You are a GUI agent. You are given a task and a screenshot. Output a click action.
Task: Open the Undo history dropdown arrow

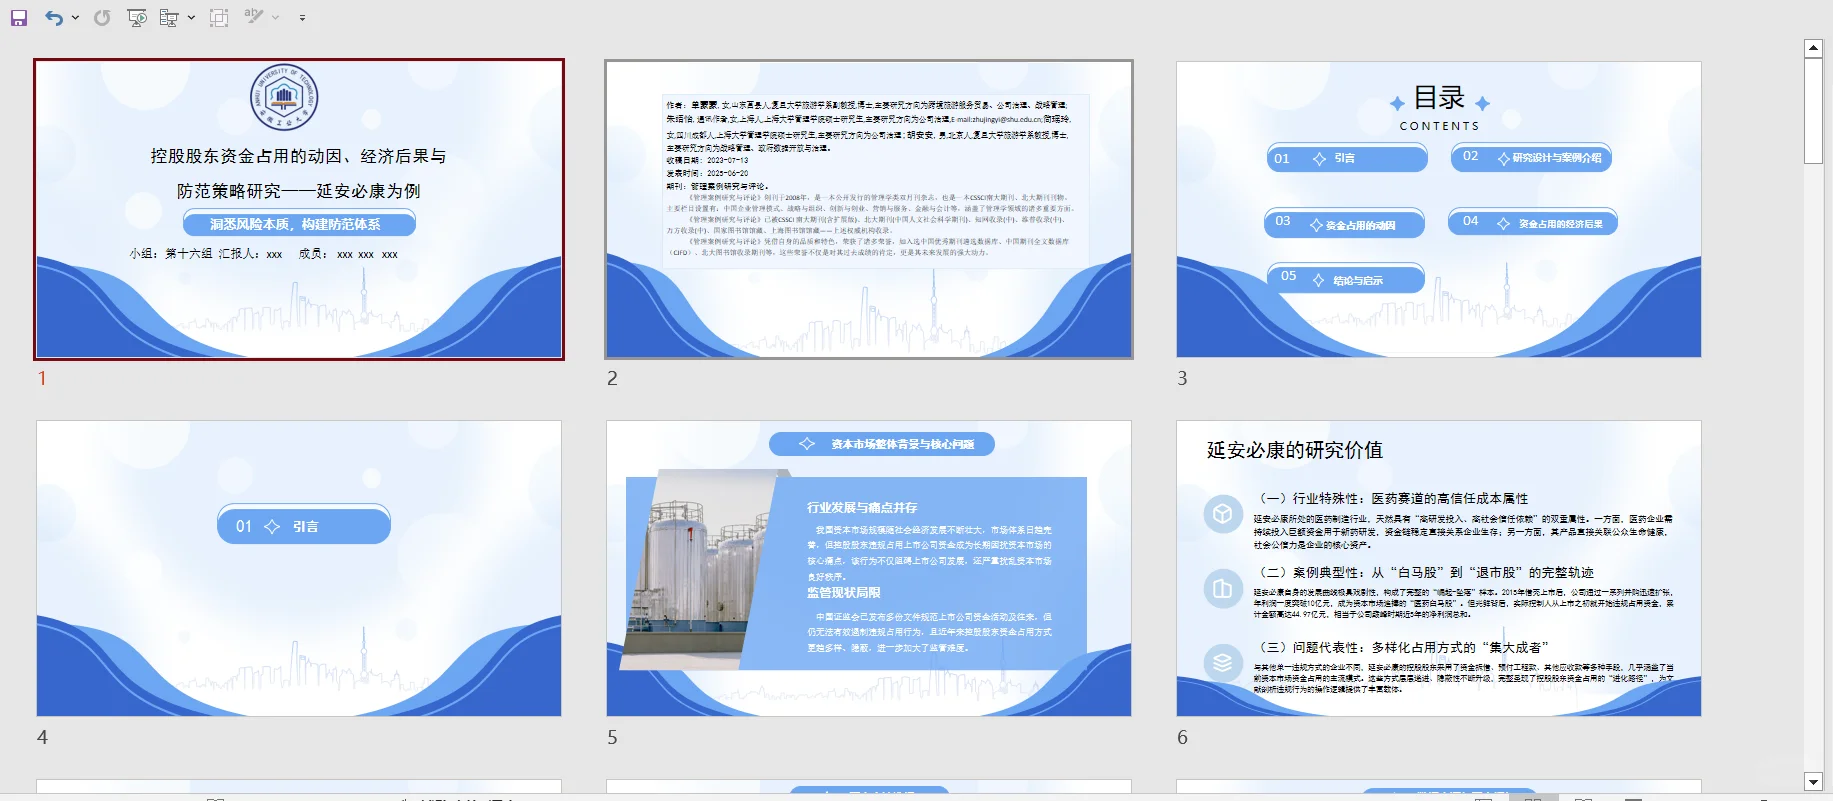tap(76, 17)
